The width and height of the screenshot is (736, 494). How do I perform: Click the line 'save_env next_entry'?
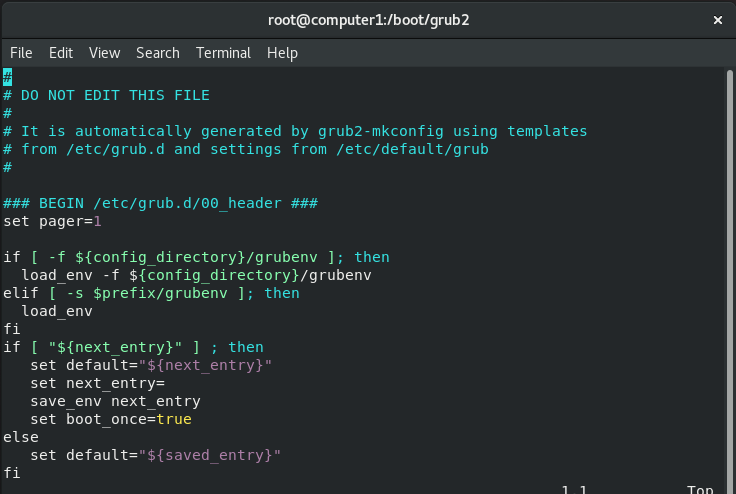115,401
